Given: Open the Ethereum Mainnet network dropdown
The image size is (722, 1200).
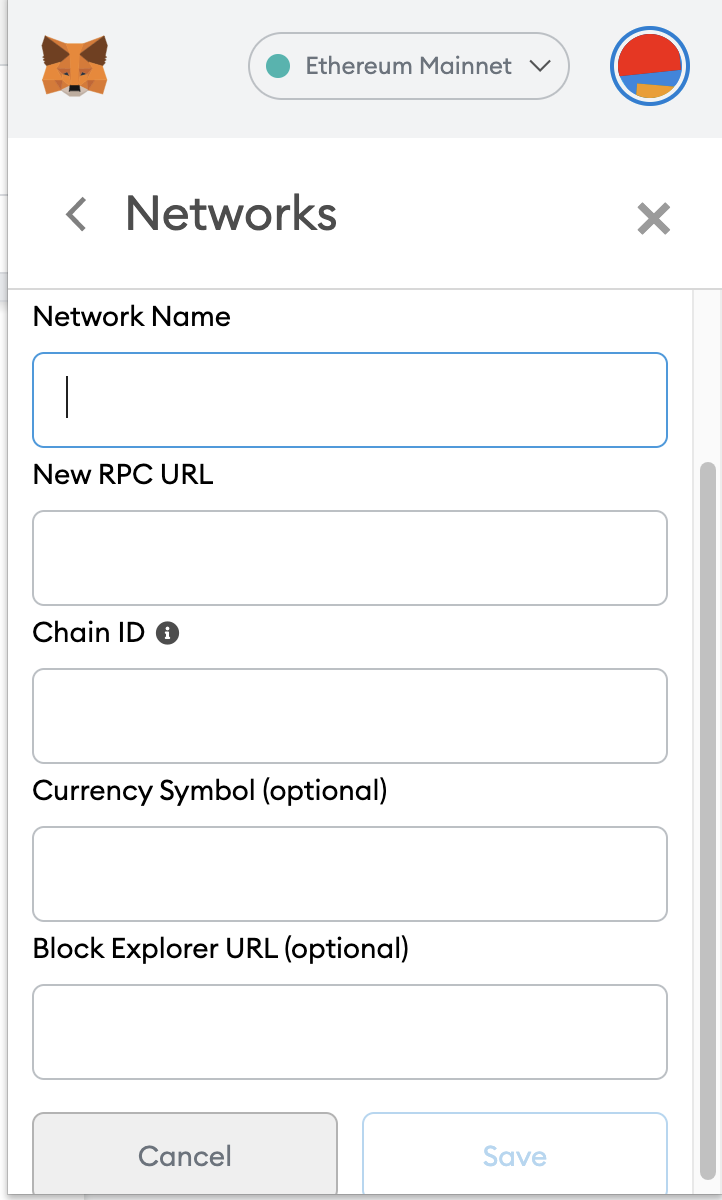Looking at the screenshot, I should (x=408, y=67).
